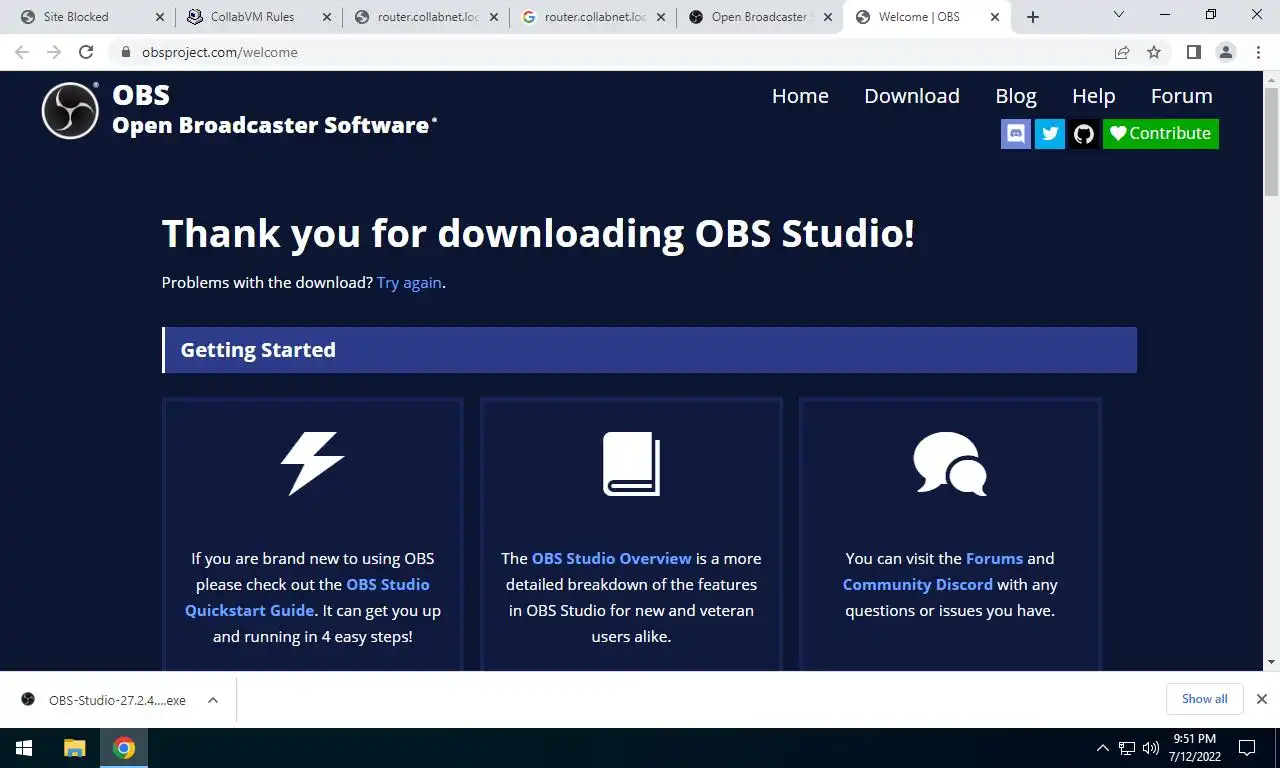The width and height of the screenshot is (1280, 768).
Task: Open the Chrome profile avatar
Action: [1225, 52]
